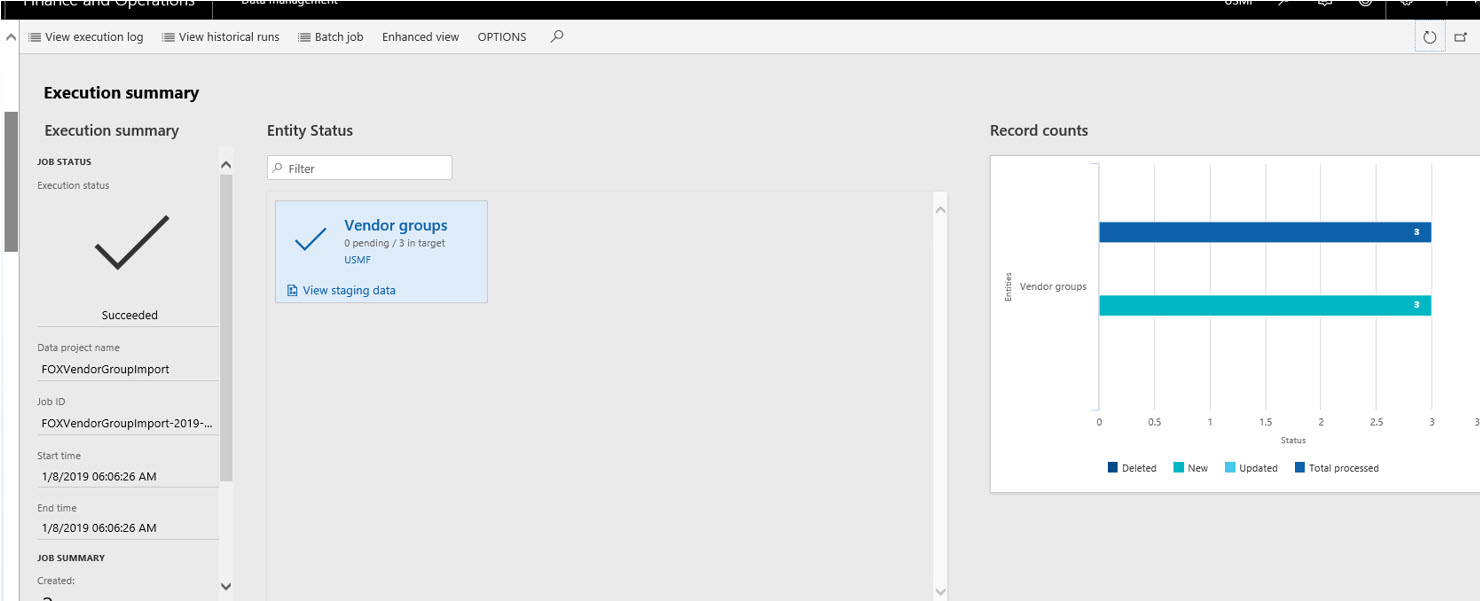Open the Data management menu item
This screenshot has height=601, width=1480.
288,2
